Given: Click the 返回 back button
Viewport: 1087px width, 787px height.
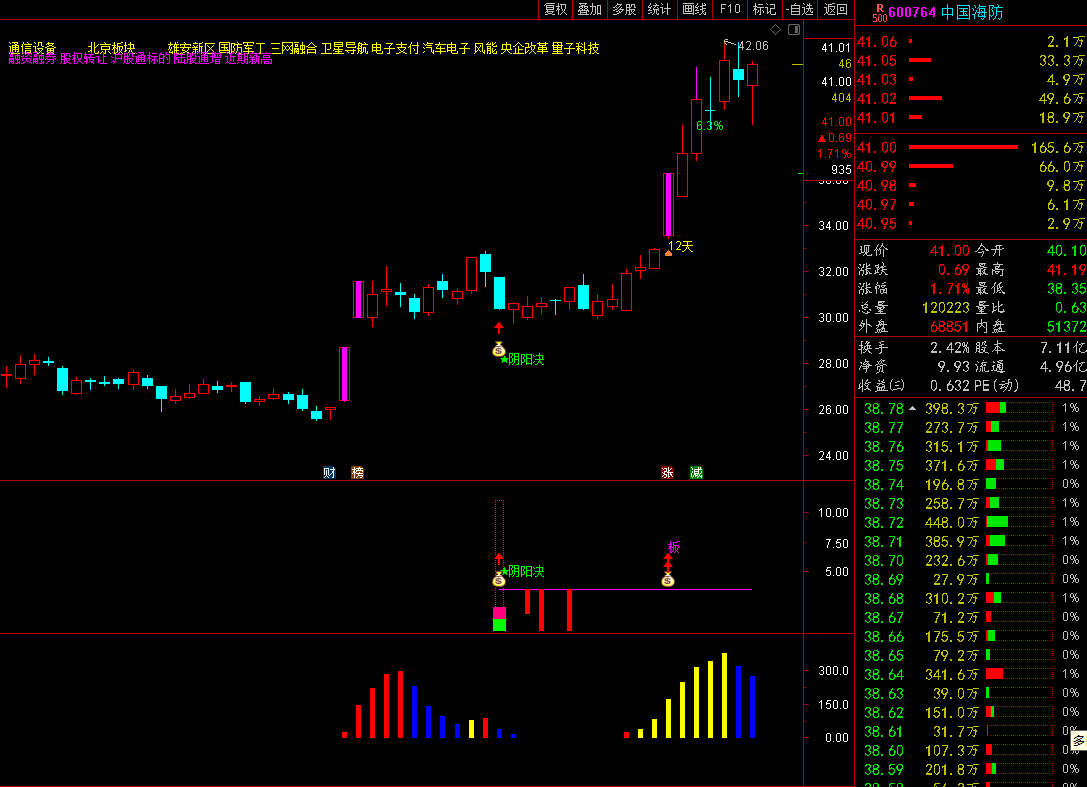Looking at the screenshot, I should 835,9.
